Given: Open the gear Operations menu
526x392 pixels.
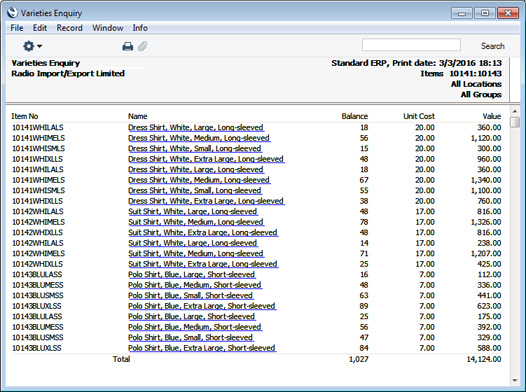Looking at the screenshot, I should (32, 46).
